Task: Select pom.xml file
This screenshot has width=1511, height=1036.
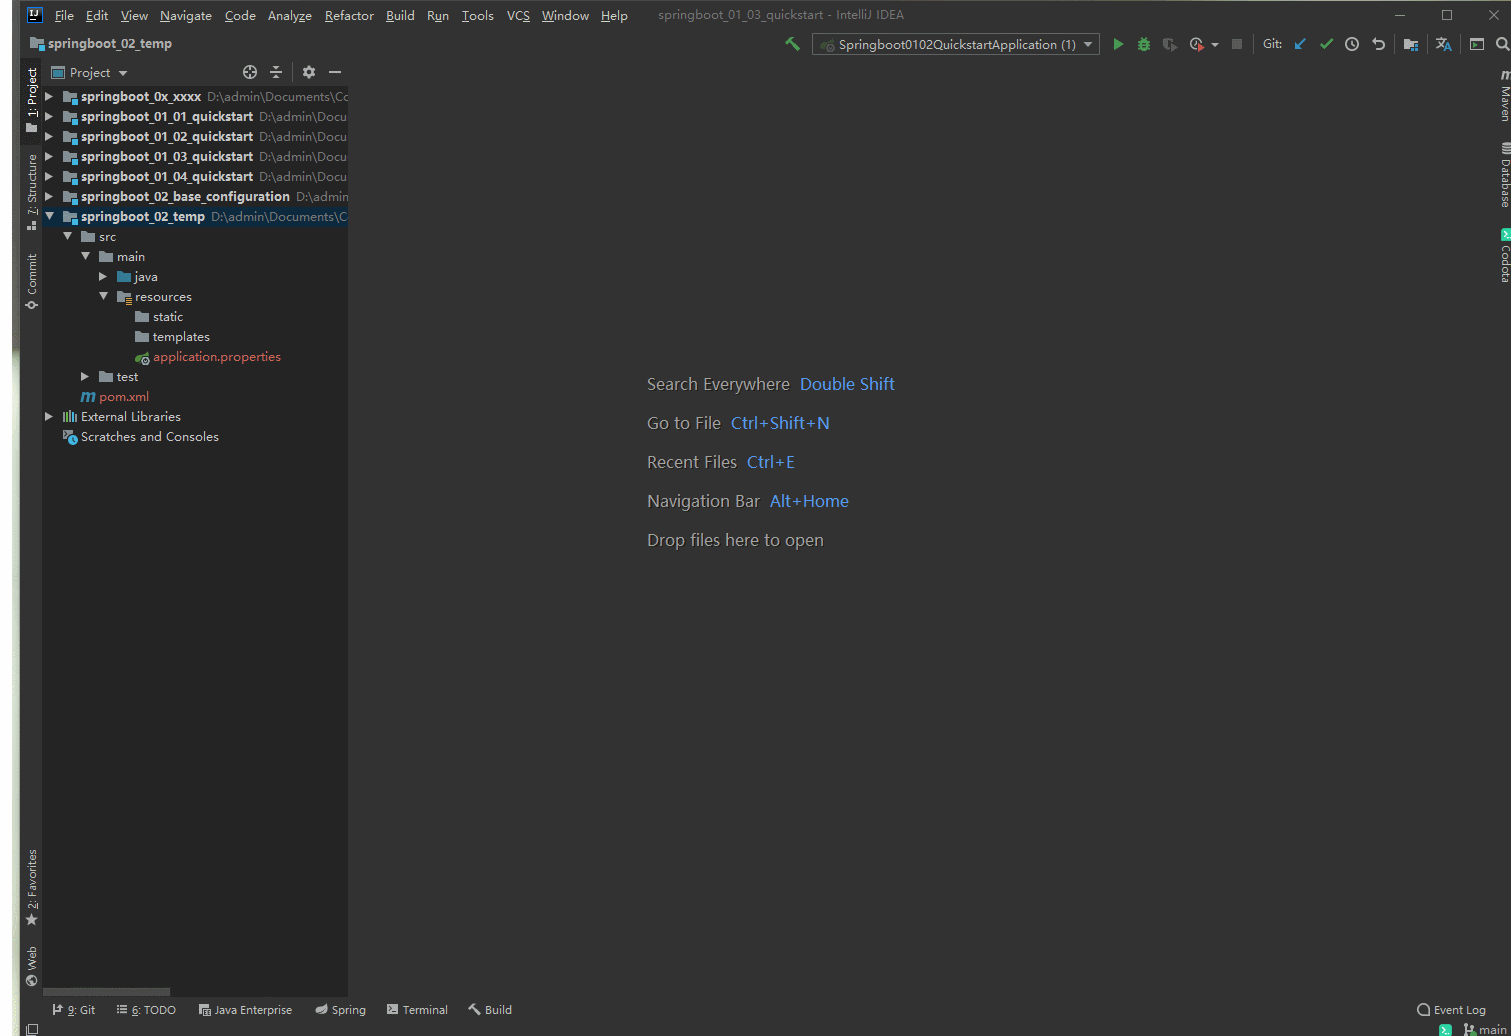Action: pyautogui.click(x=123, y=397)
